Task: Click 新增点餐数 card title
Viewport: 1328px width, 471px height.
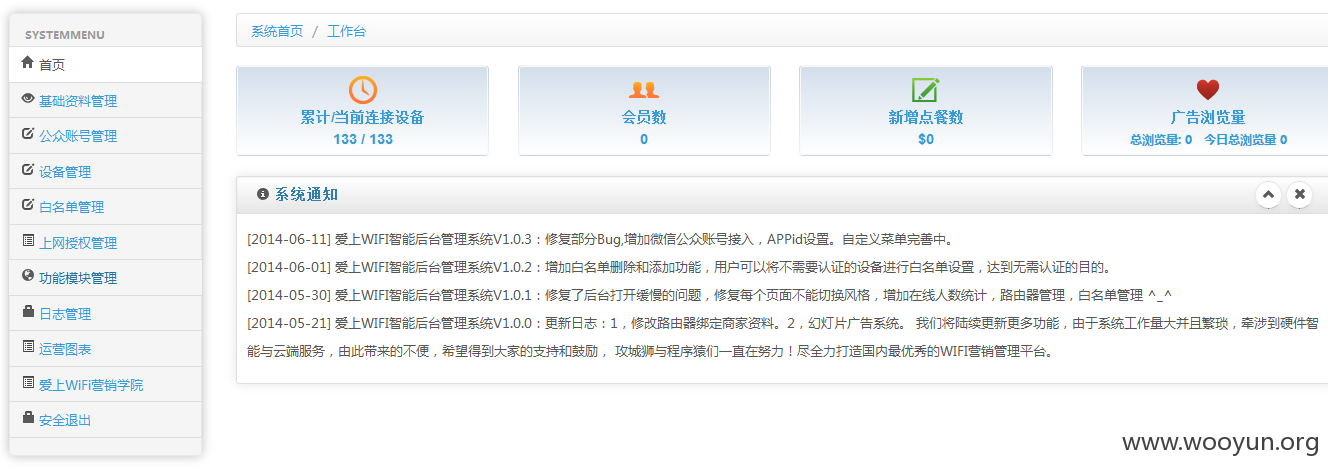Action: [x=926, y=117]
